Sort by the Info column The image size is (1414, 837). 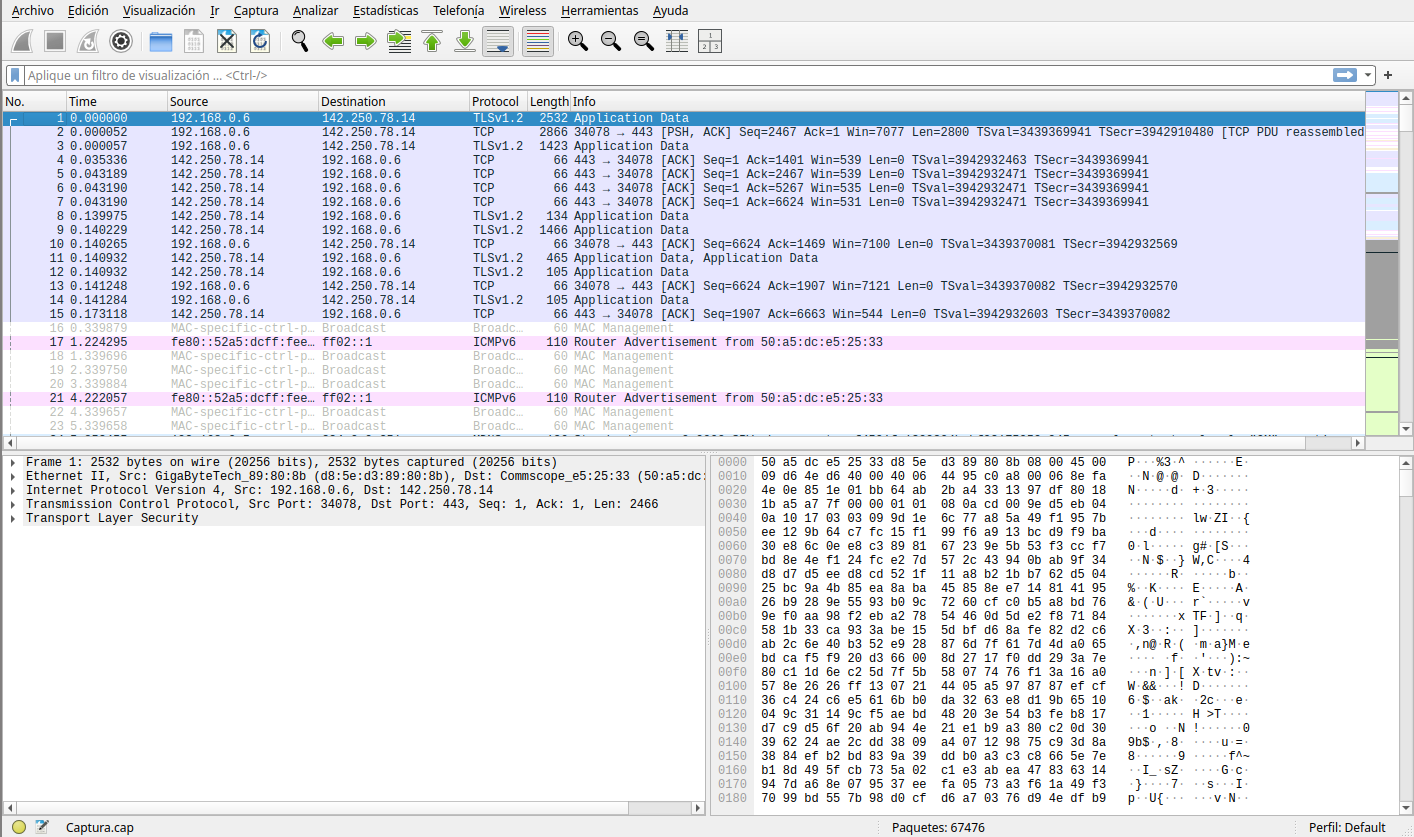[967, 101]
